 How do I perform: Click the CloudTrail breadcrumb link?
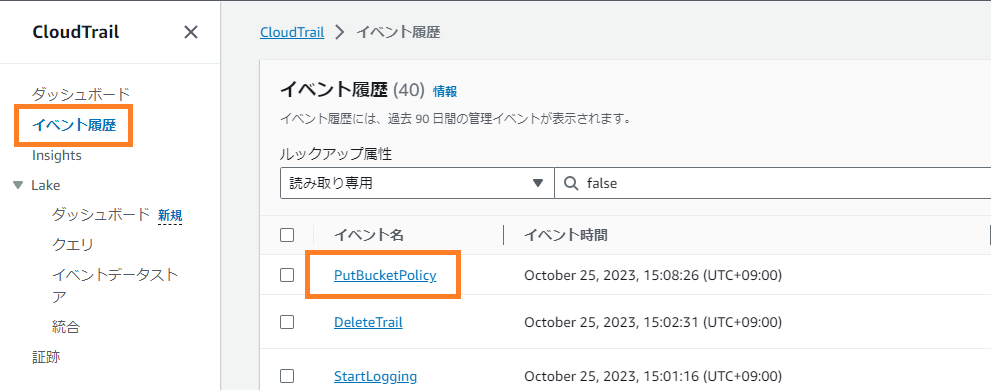click(292, 32)
